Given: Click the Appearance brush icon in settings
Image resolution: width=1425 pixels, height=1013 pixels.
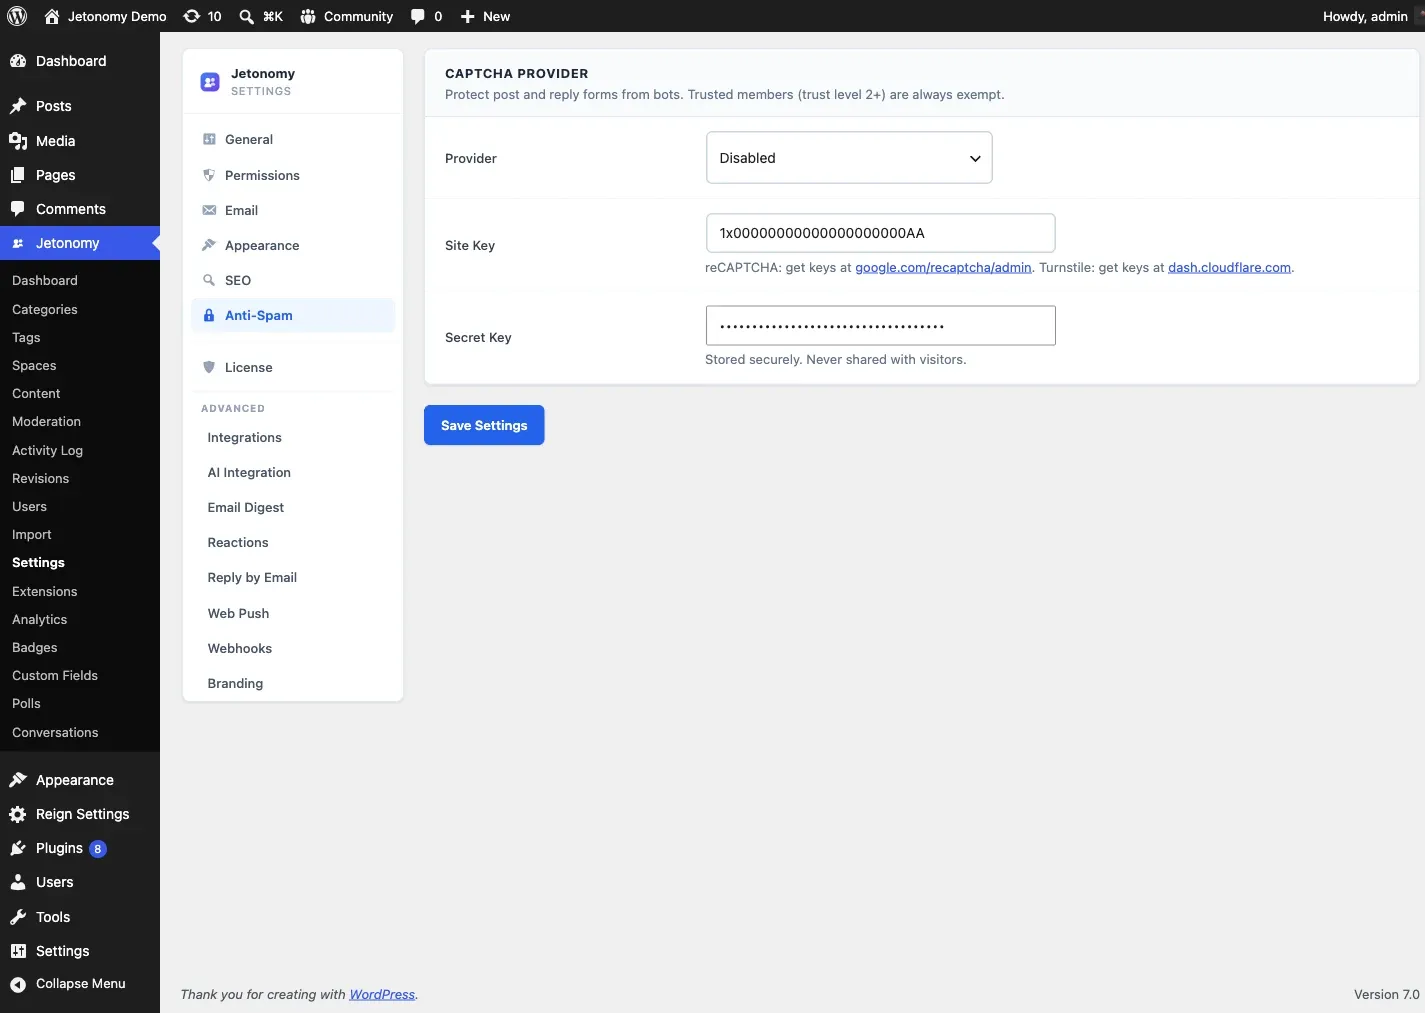Looking at the screenshot, I should (209, 245).
